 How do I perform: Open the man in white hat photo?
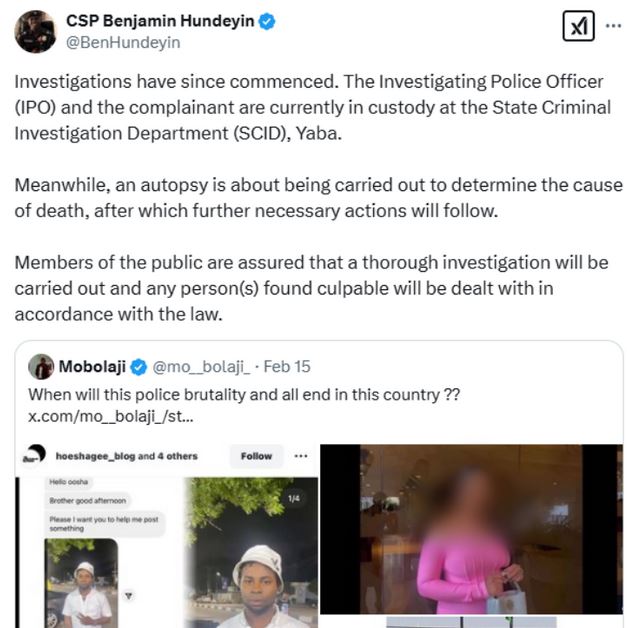coord(251,552)
